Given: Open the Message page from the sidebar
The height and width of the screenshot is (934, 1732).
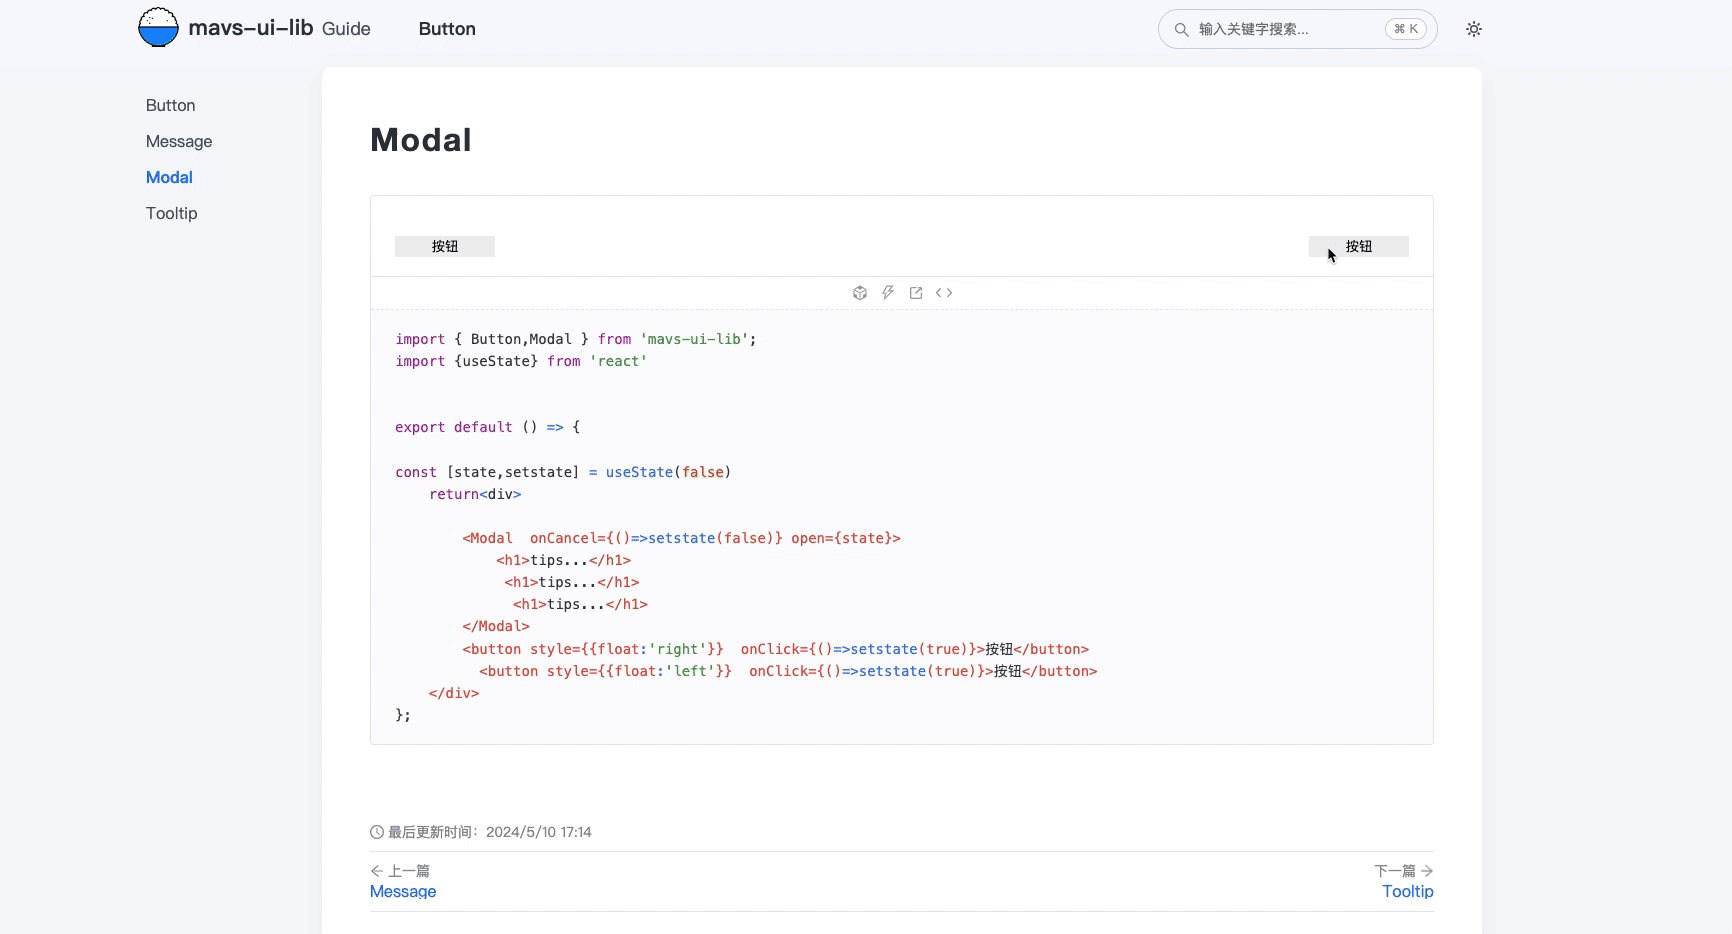Looking at the screenshot, I should coord(178,141).
